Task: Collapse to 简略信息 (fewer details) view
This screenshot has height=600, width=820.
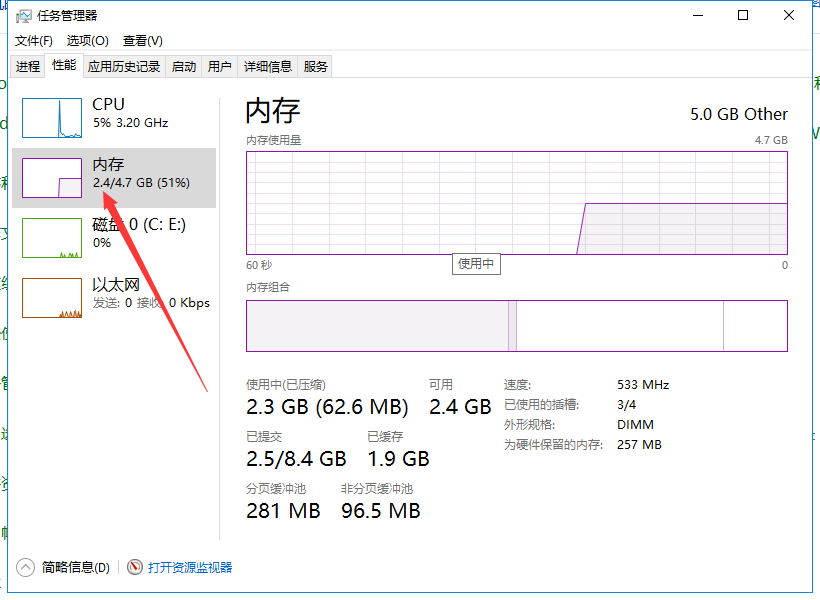Action: pyautogui.click(x=60, y=567)
